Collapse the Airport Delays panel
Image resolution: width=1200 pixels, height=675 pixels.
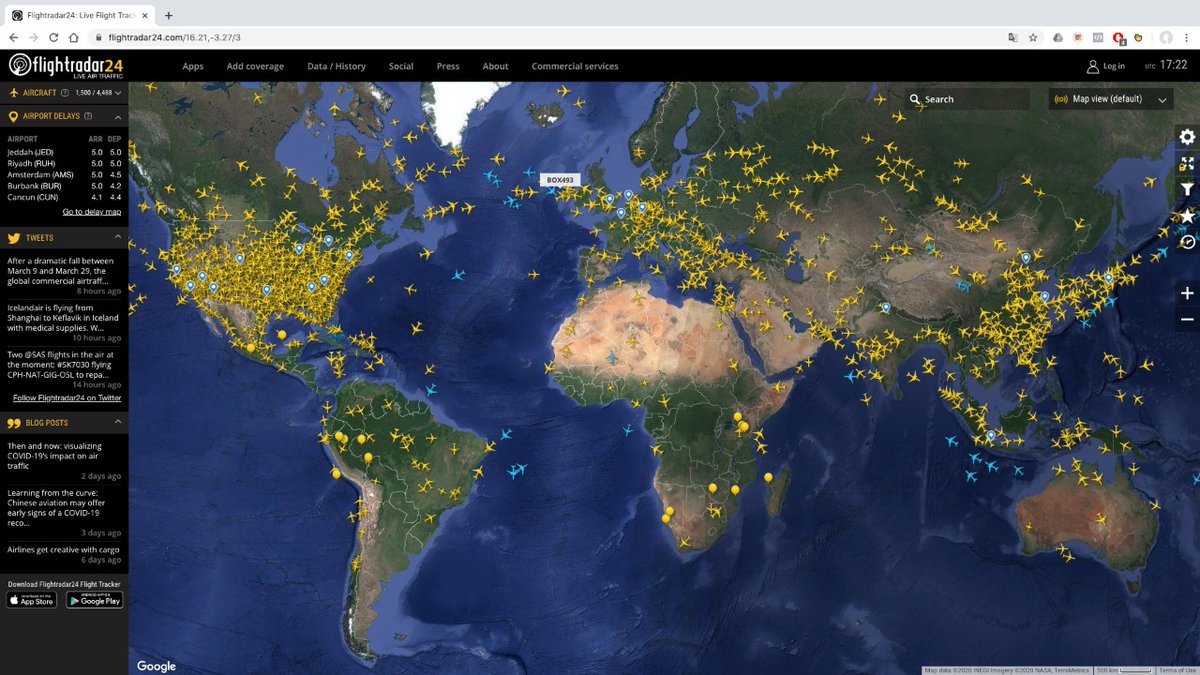click(x=118, y=116)
